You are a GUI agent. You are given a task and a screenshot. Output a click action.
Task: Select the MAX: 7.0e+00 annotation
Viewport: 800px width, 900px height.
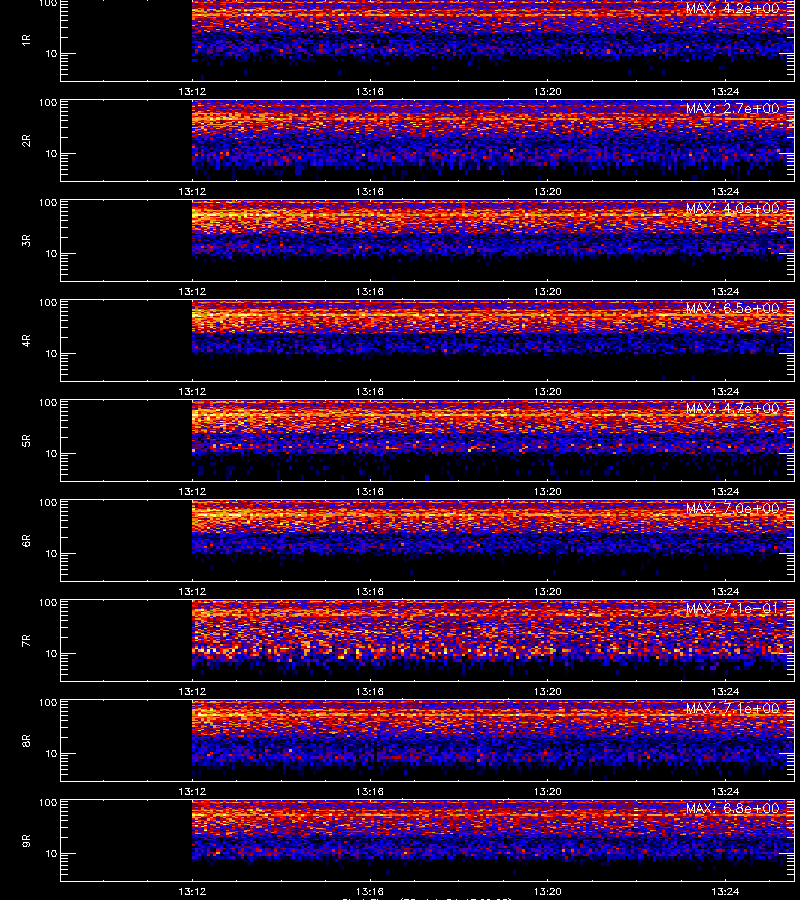(x=732, y=509)
